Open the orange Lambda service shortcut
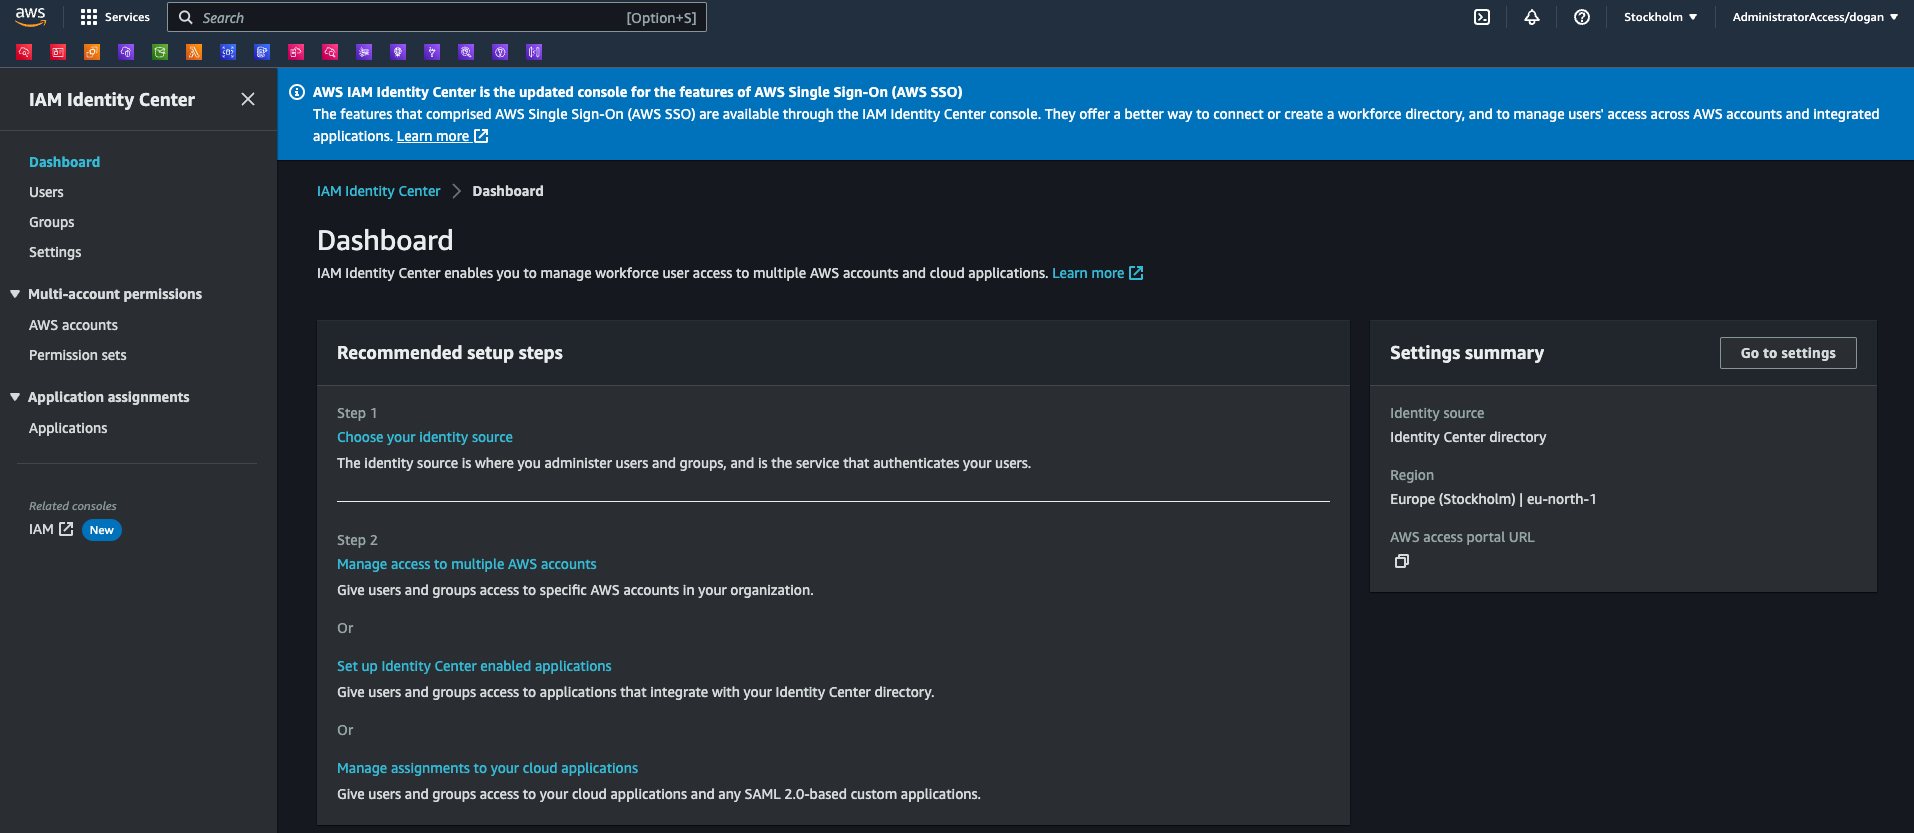This screenshot has height=833, width=1914. coord(194,52)
